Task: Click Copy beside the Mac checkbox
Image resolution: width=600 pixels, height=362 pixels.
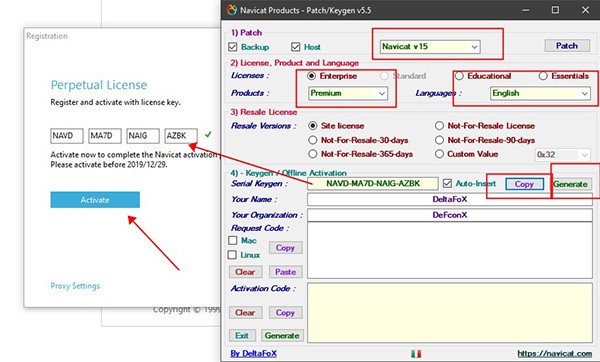Action: coord(285,248)
